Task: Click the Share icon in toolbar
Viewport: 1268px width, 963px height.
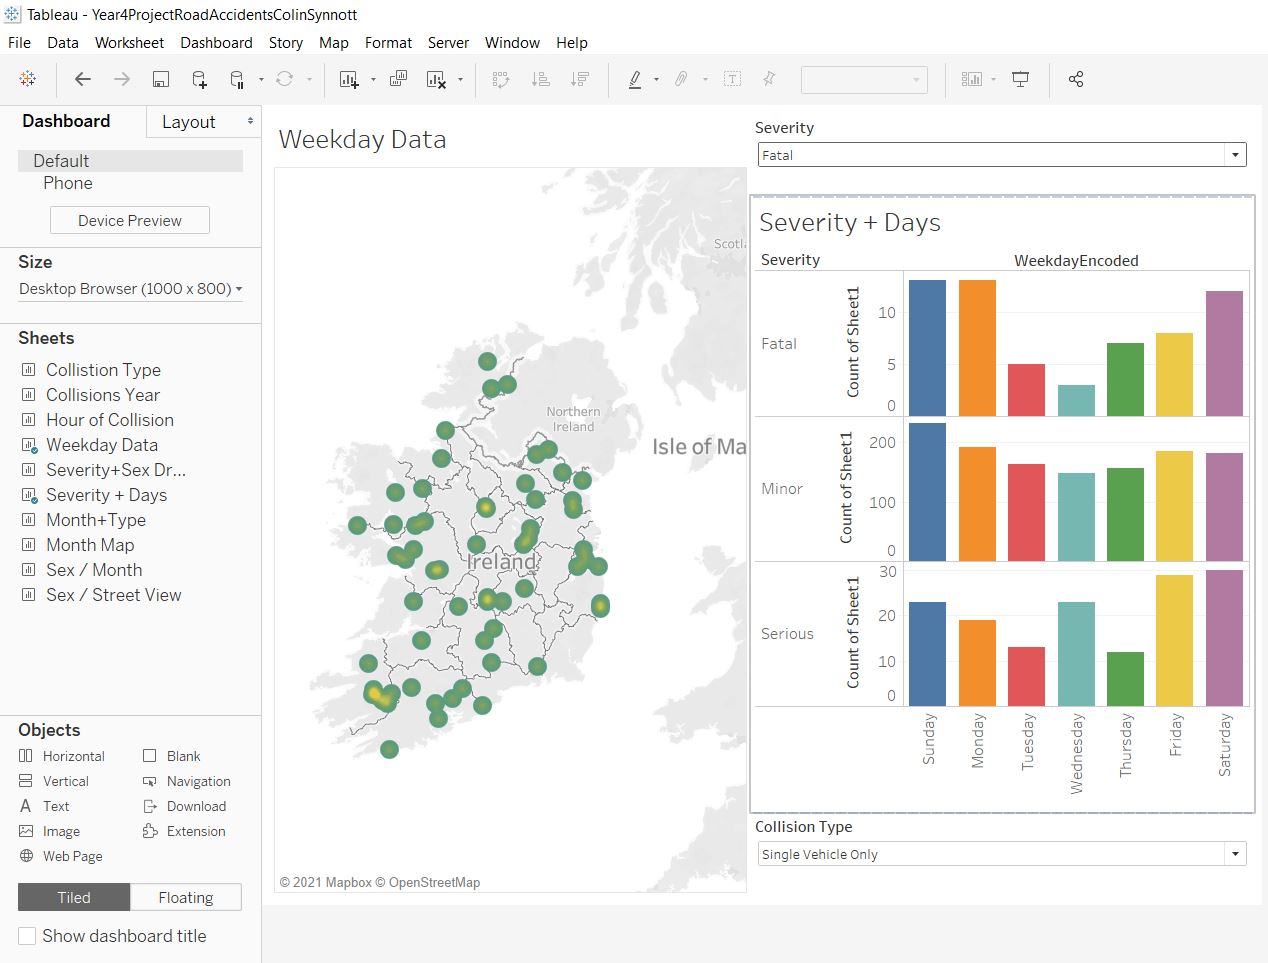Action: click(1076, 79)
